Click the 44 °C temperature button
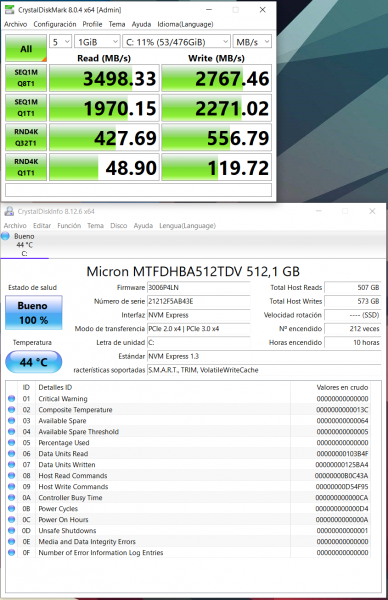 [34, 362]
